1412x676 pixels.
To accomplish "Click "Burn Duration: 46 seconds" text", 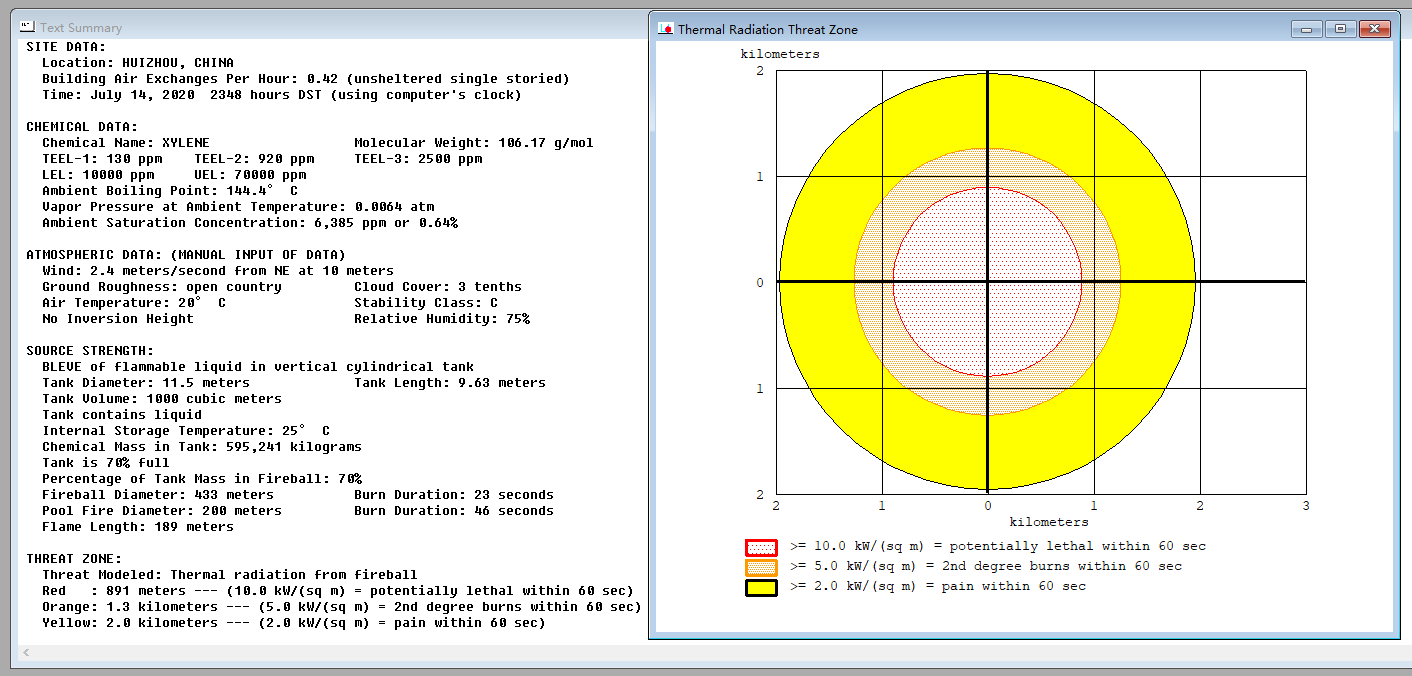I will (454, 511).
